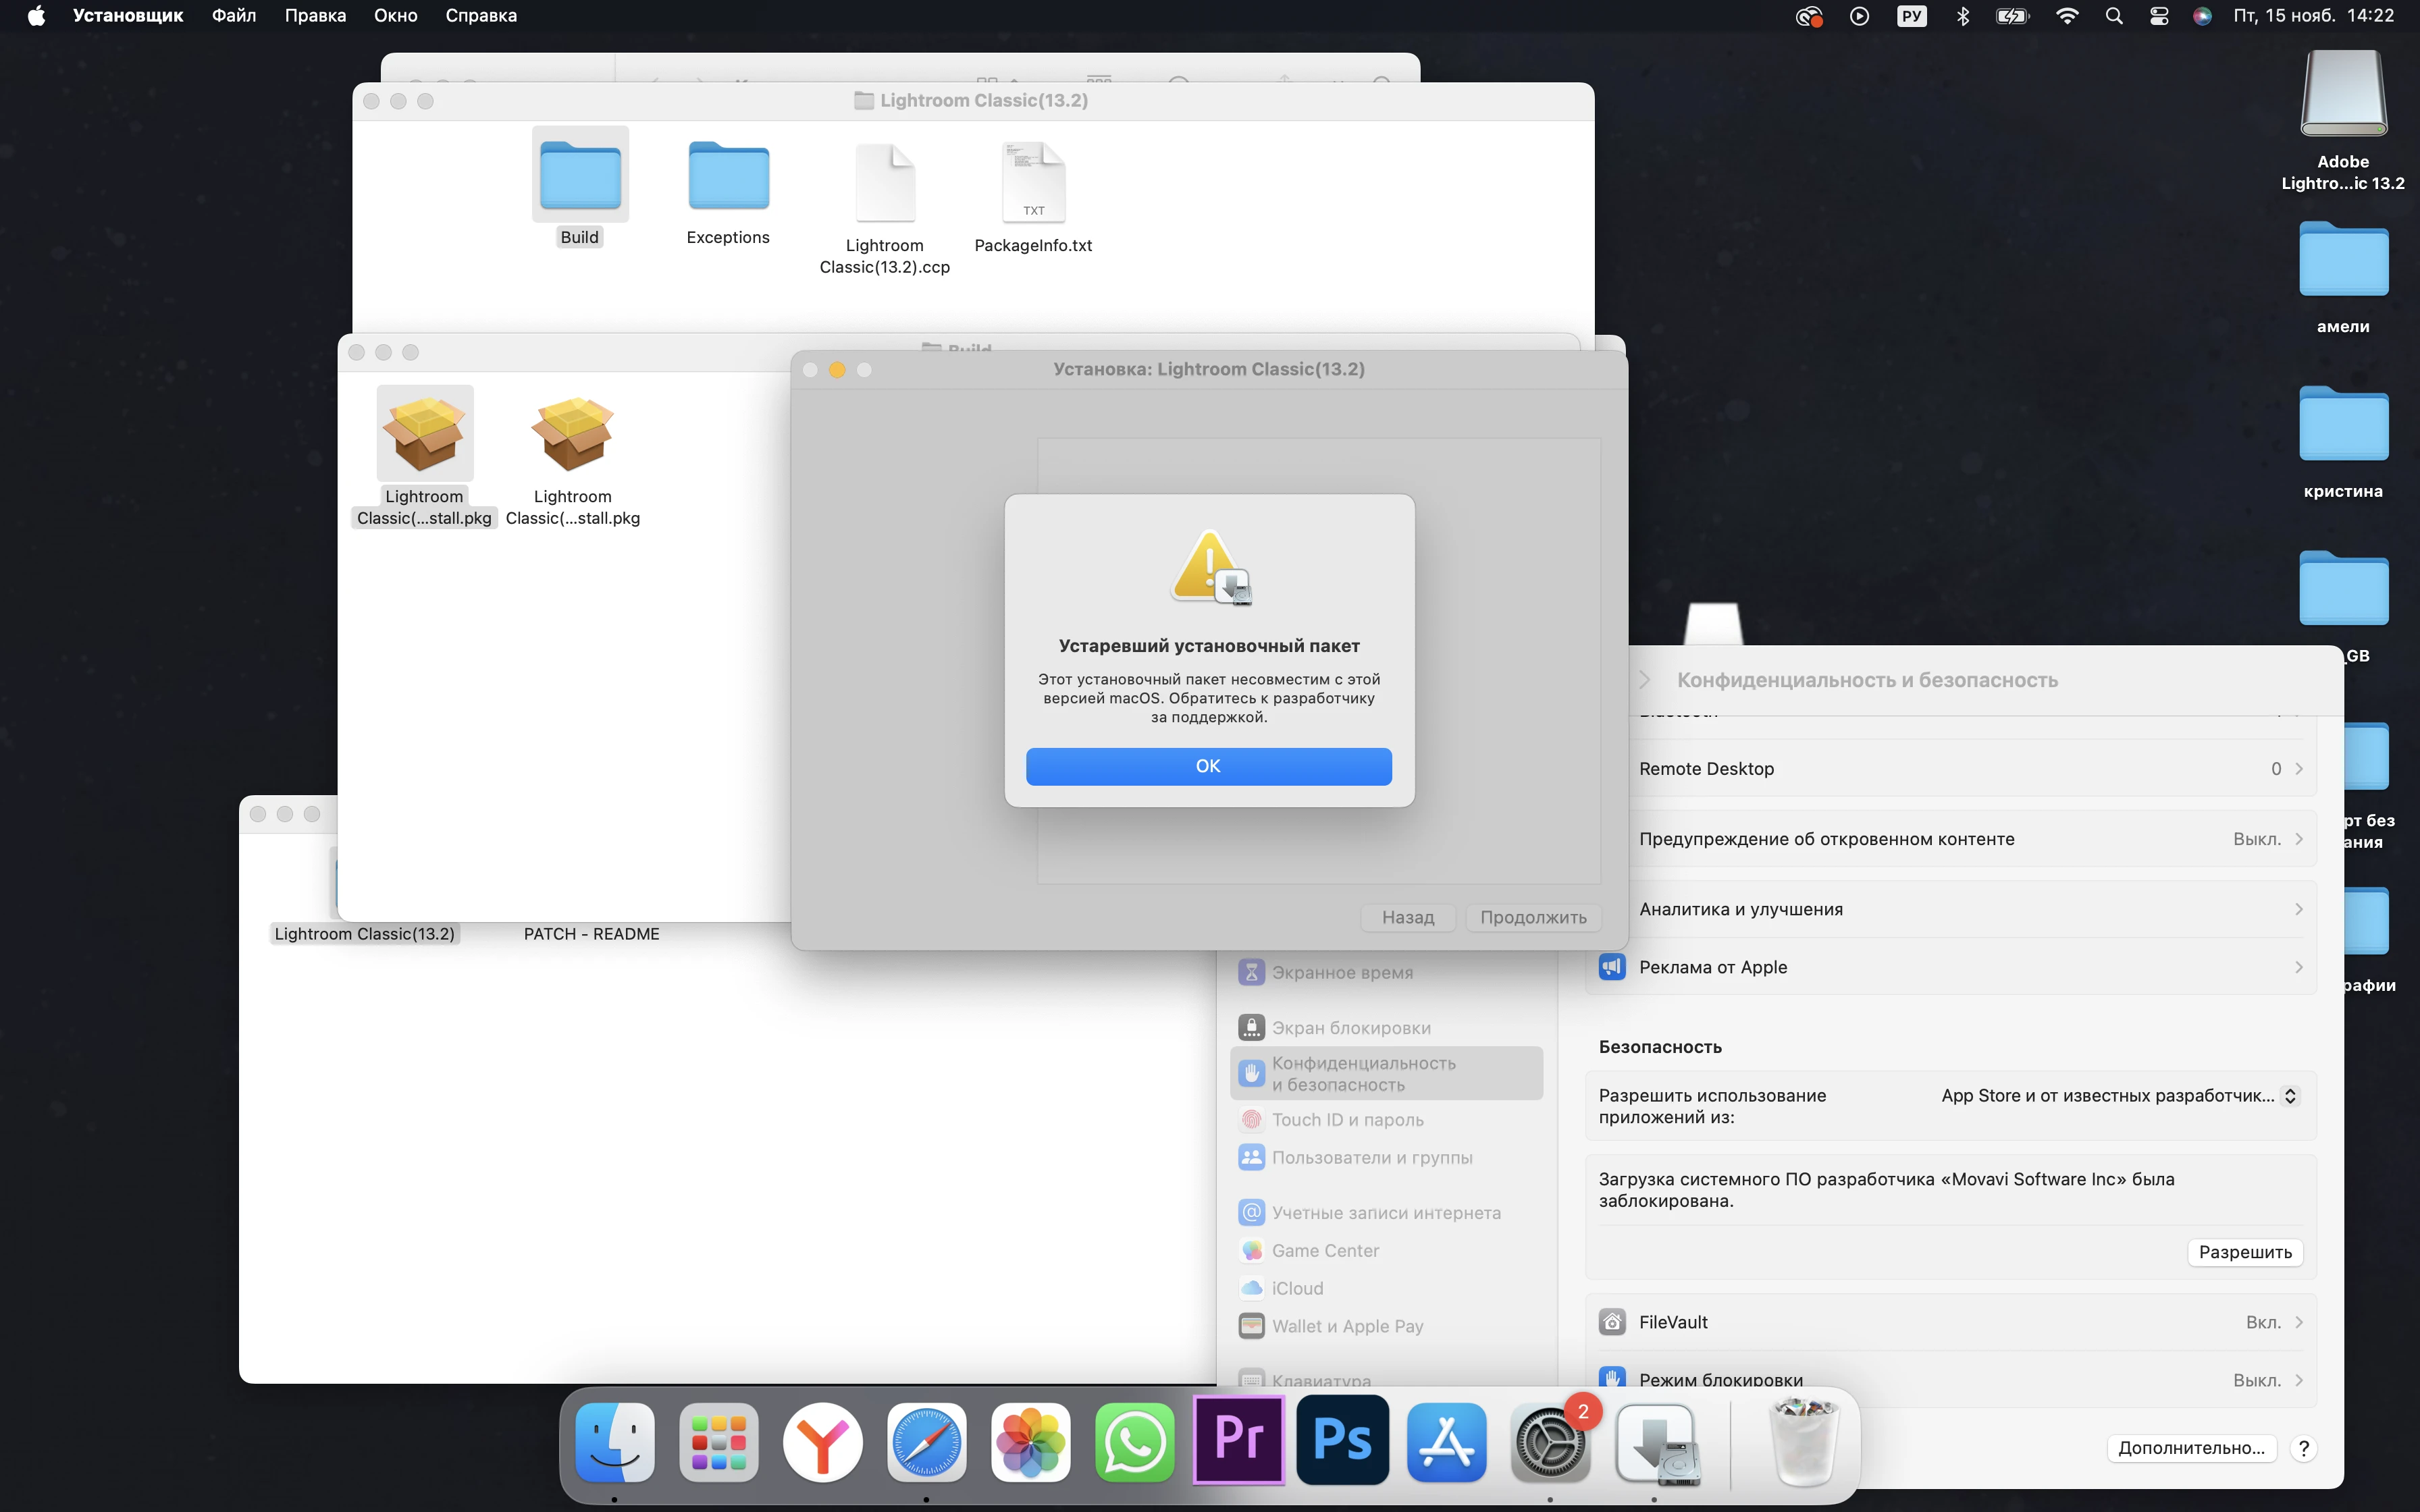Select the кристина folder on the desktop
The image size is (2420, 1512).
2343,442
